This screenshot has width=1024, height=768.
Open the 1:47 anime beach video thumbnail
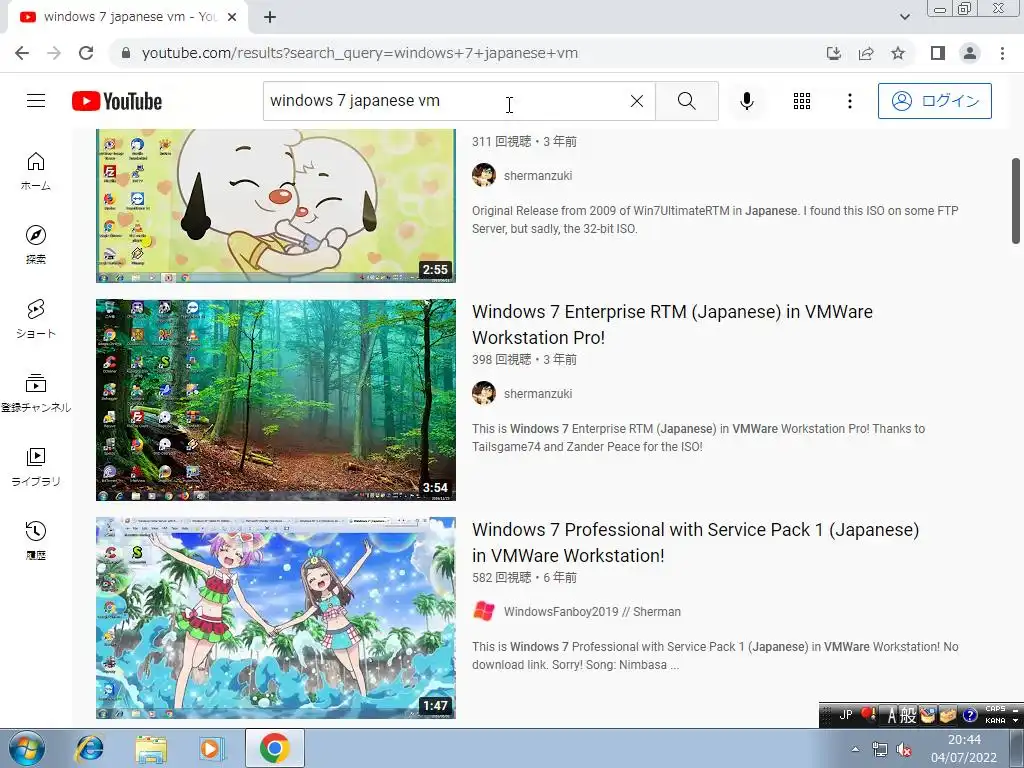point(276,618)
